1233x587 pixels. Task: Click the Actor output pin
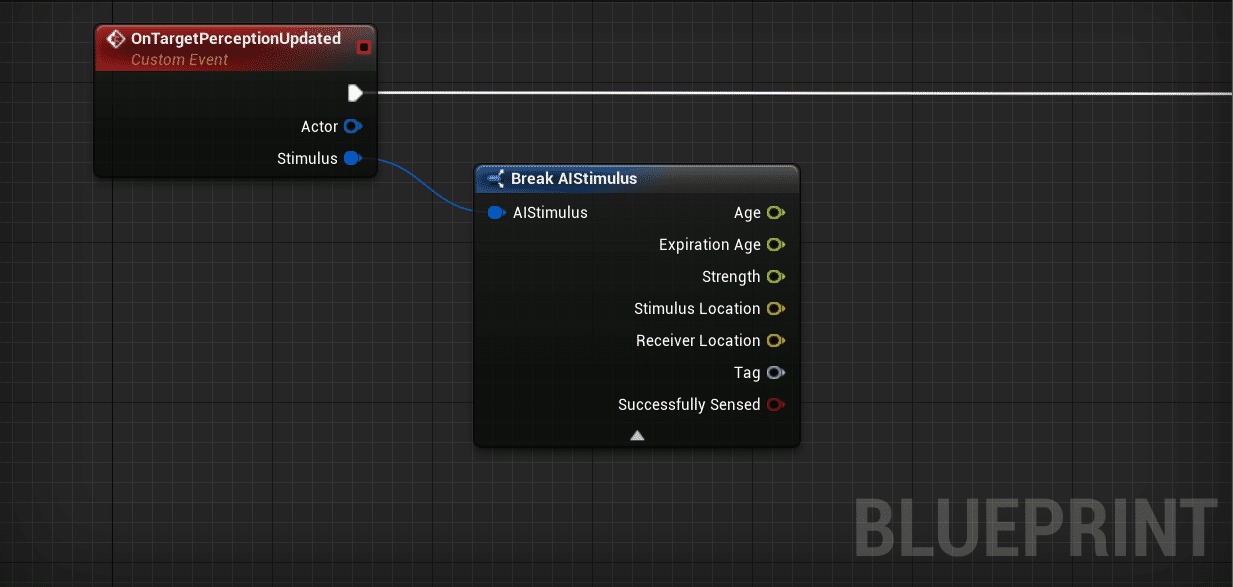(x=352, y=127)
